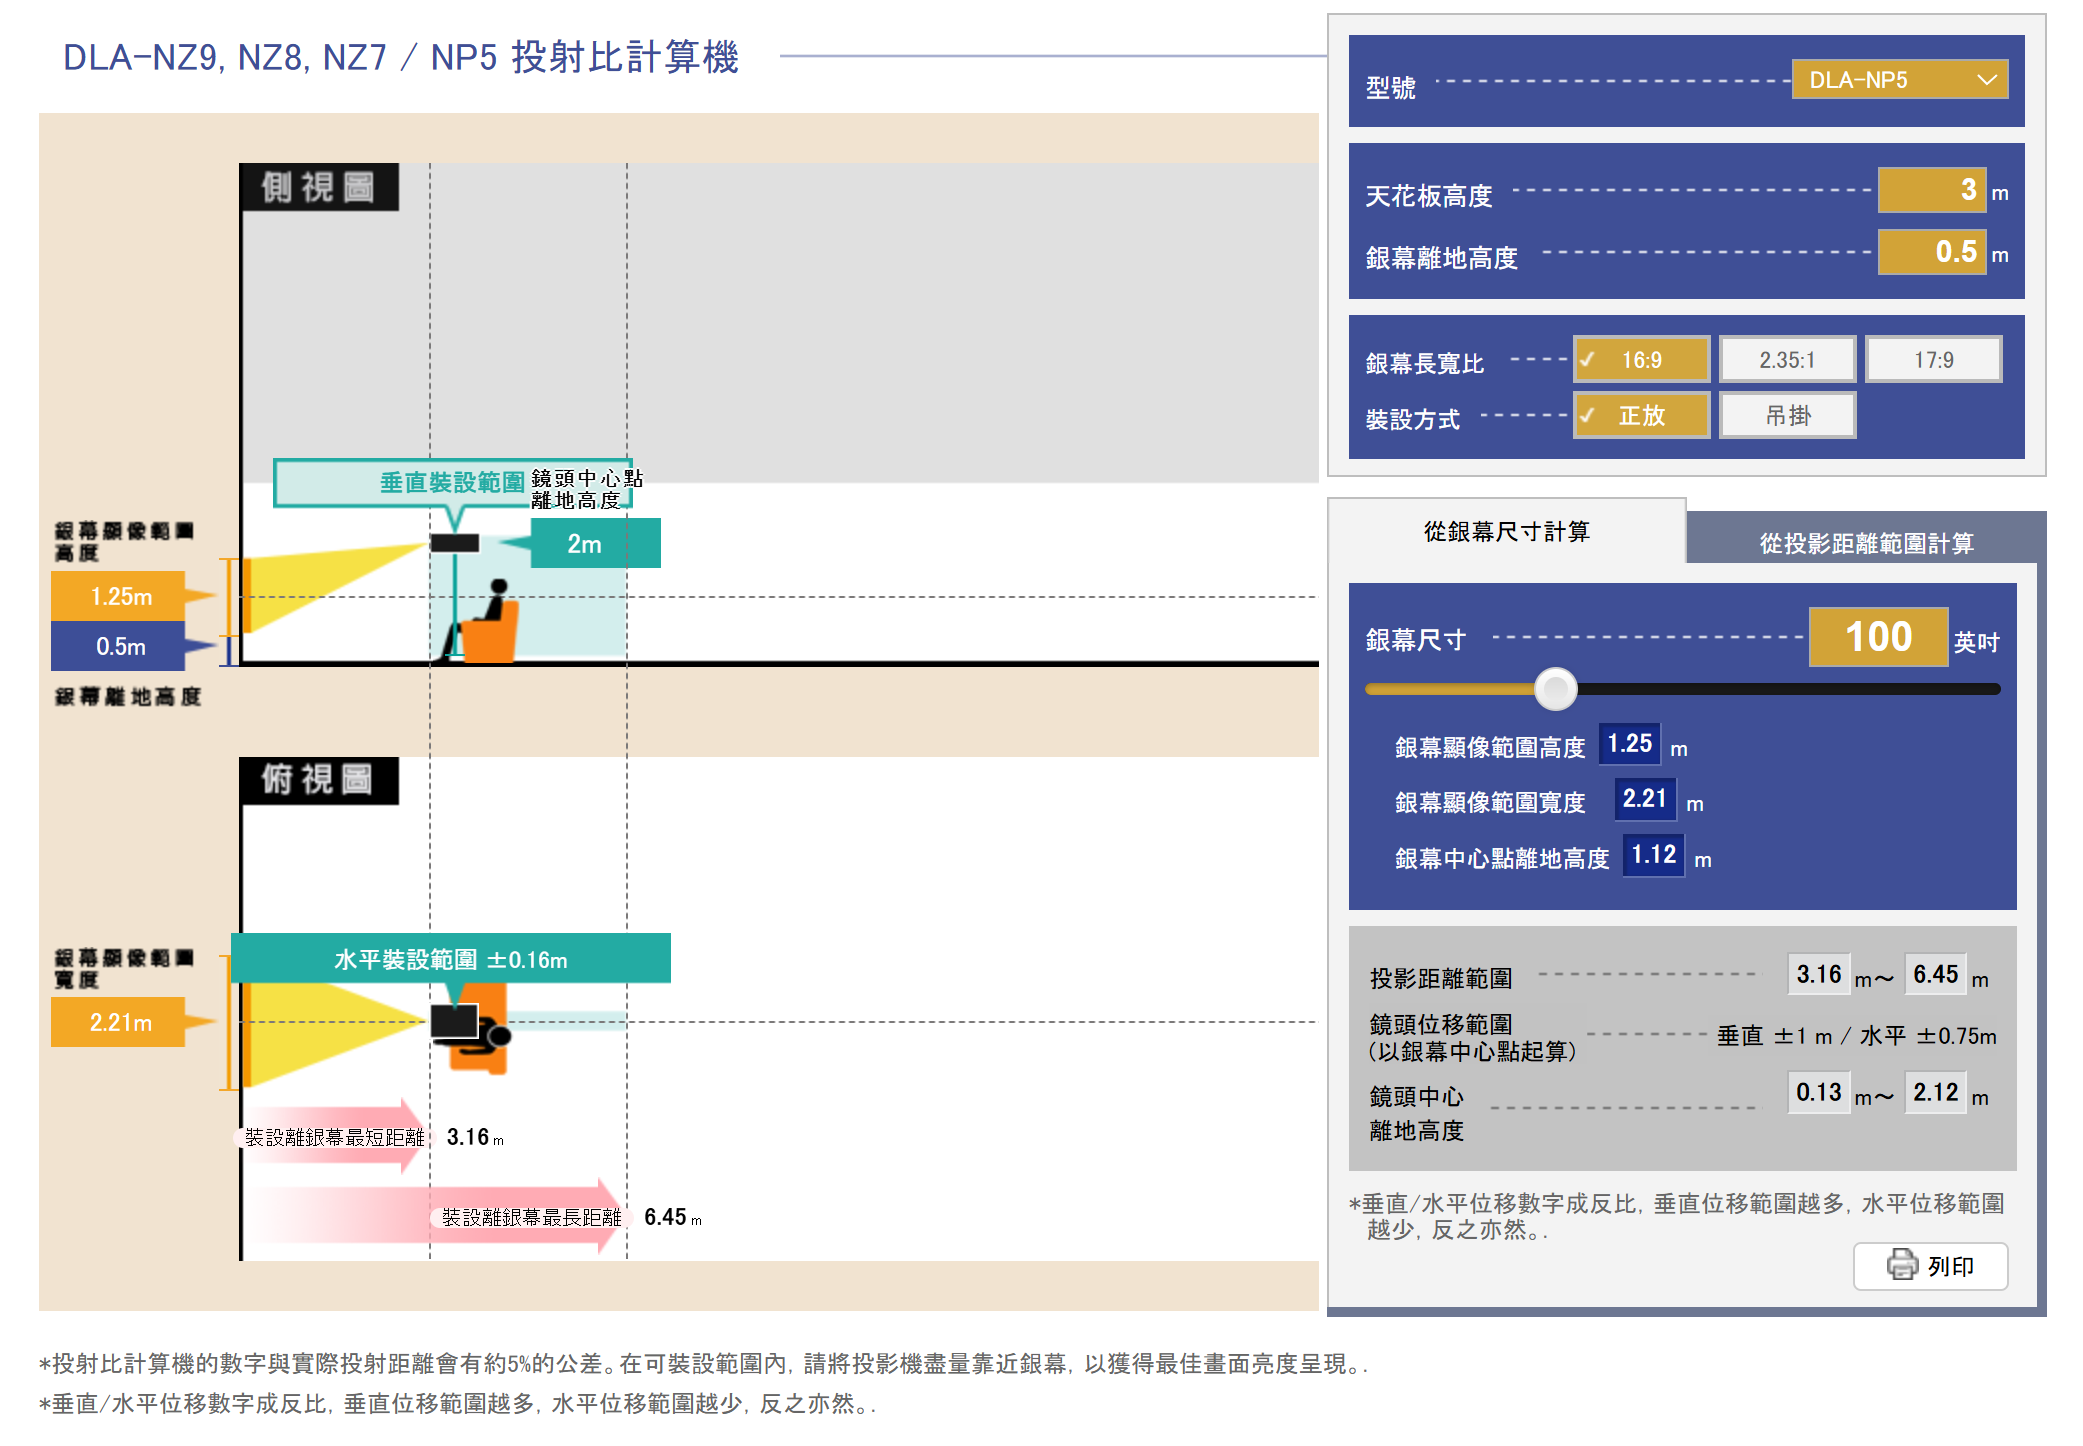
Task: Click the lens center maximum height 2.12
Action: (1935, 1092)
